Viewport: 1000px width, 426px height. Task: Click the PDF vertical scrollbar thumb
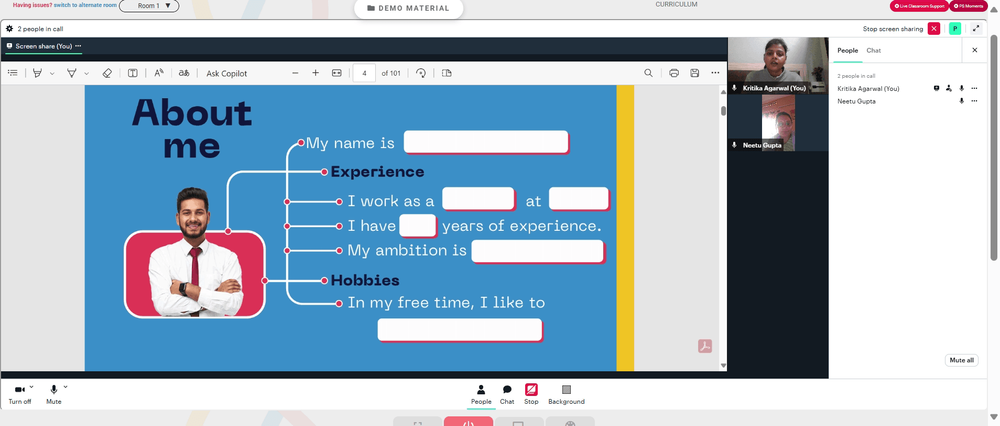723,110
